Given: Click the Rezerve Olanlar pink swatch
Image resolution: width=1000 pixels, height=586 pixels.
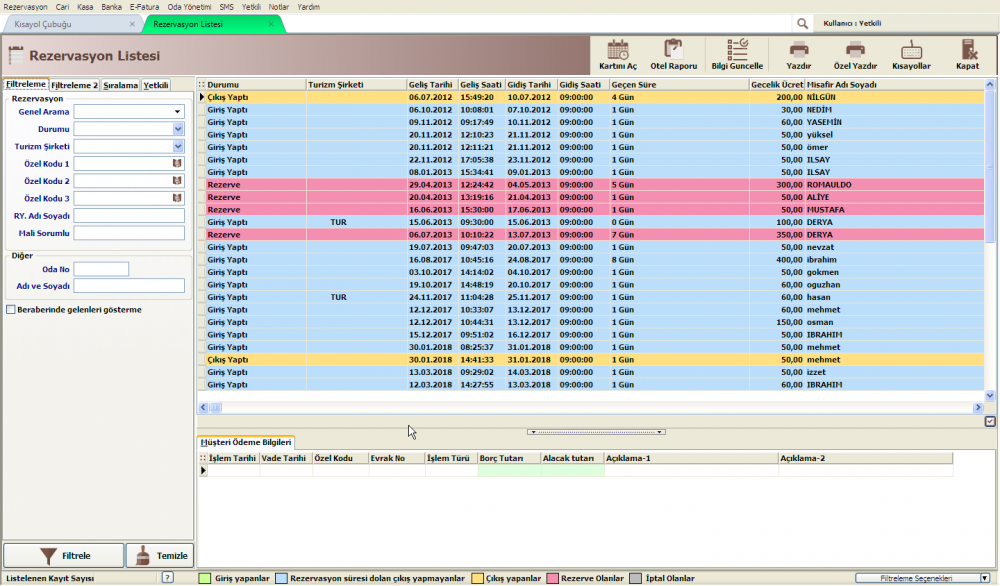Looking at the screenshot, I should (x=552, y=578).
